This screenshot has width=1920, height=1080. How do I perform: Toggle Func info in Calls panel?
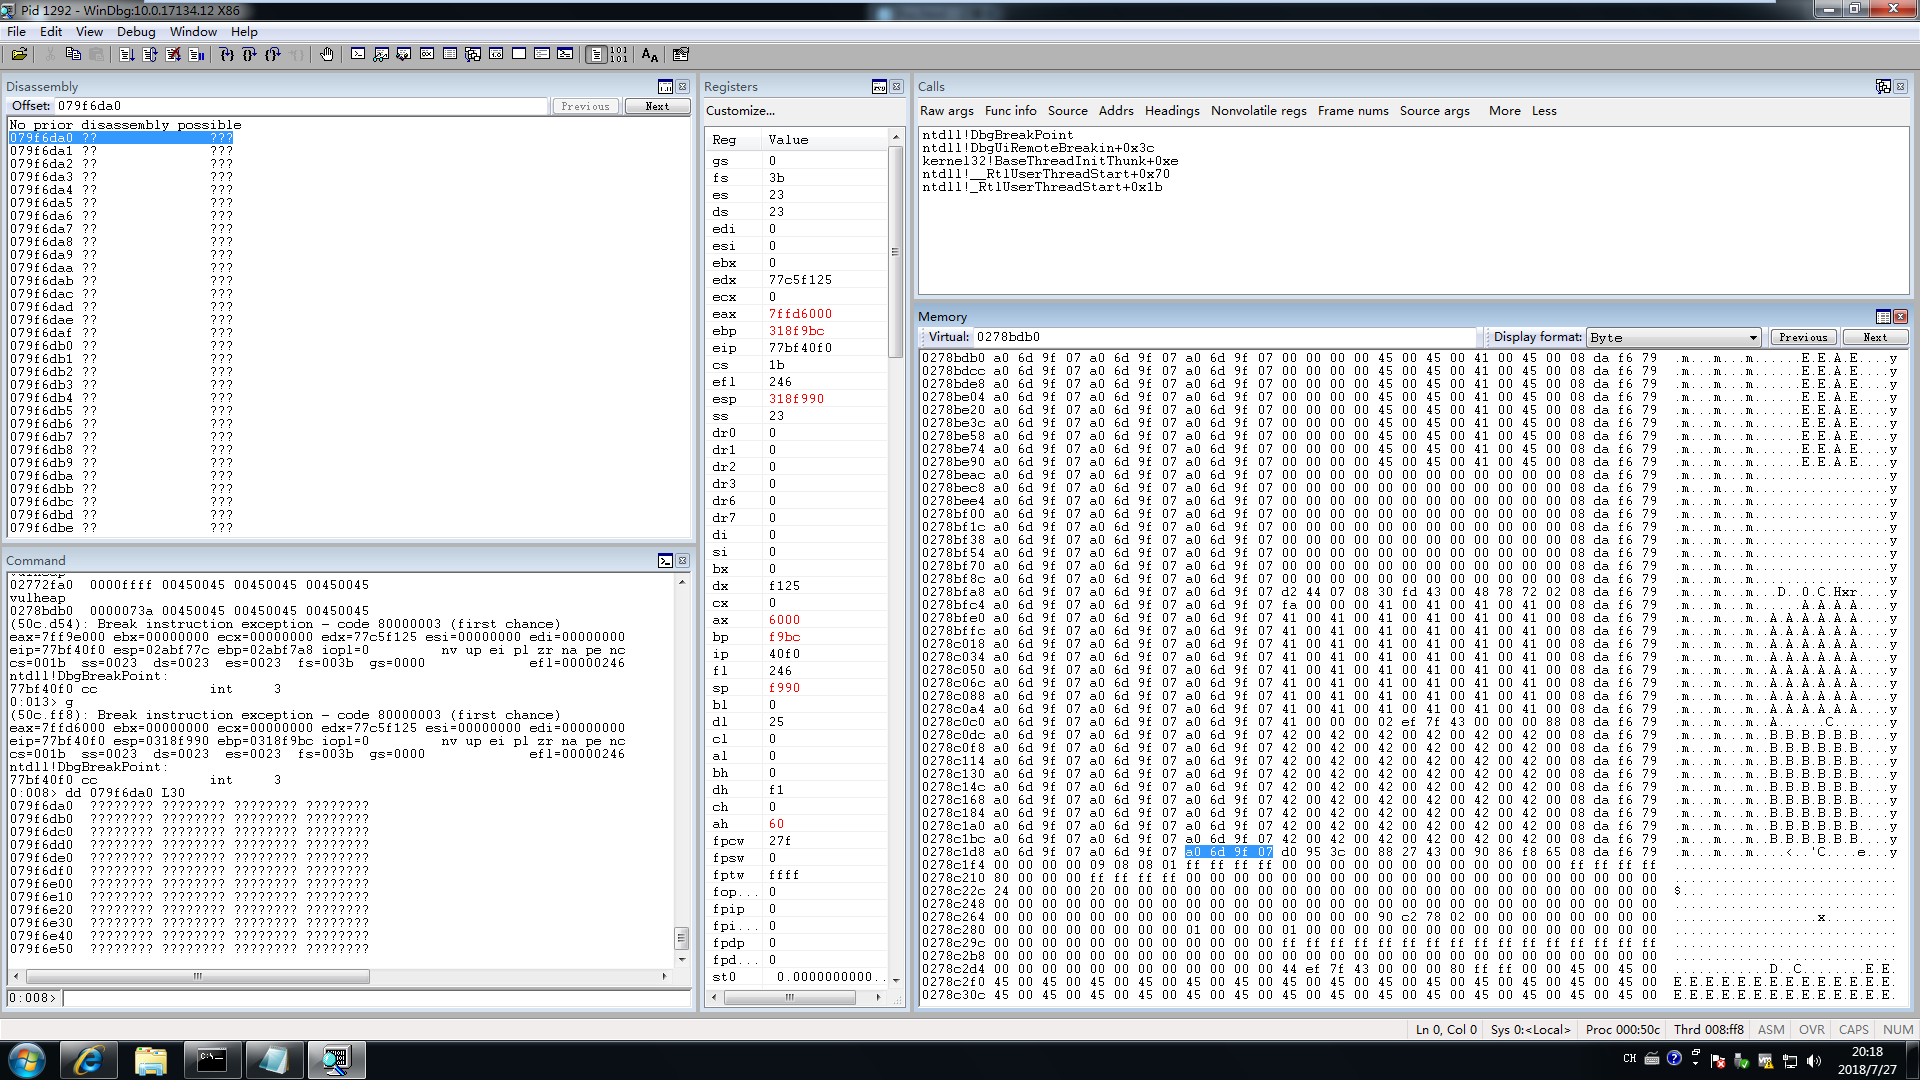[x=1010, y=111]
